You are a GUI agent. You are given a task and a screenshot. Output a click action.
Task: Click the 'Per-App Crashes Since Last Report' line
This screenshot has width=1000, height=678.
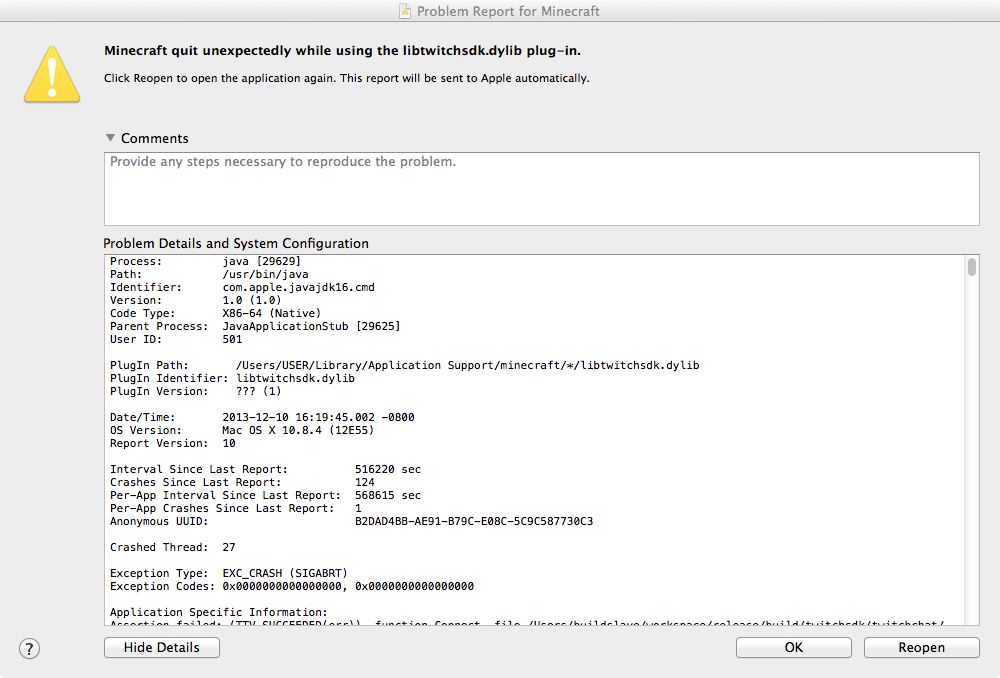click(235, 508)
